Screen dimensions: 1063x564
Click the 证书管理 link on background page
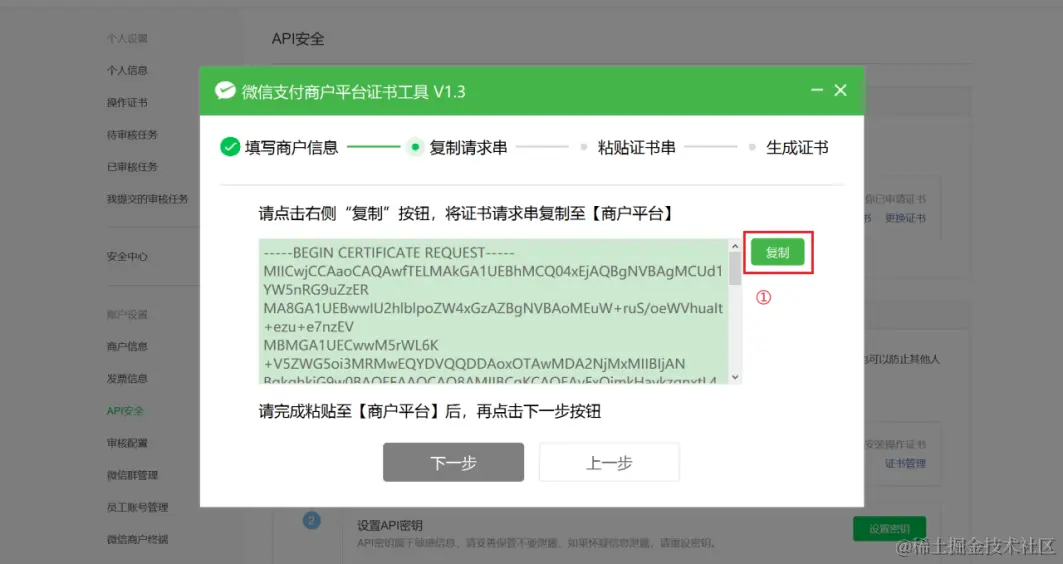click(x=905, y=463)
